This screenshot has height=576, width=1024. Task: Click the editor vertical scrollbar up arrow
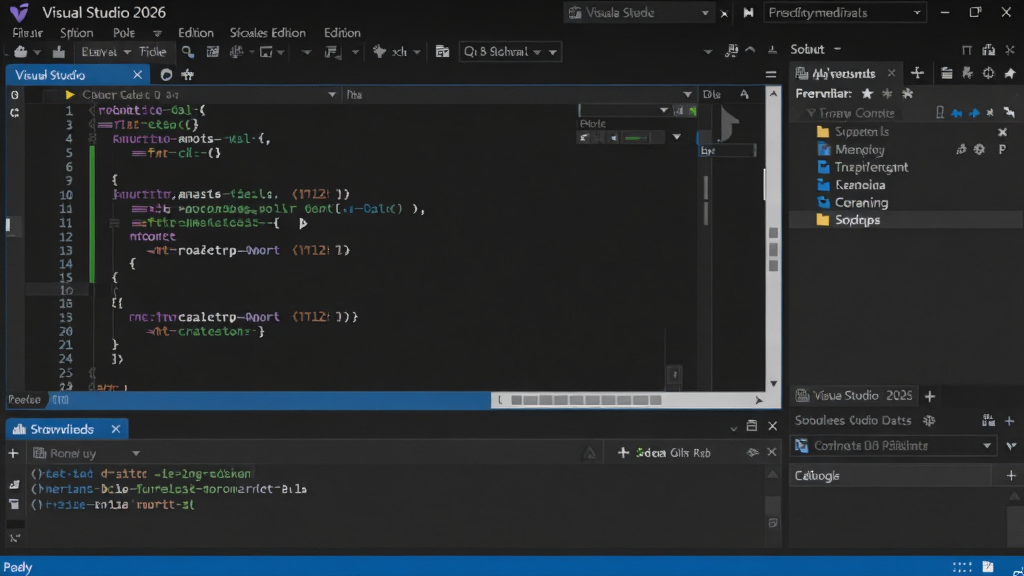[773, 94]
